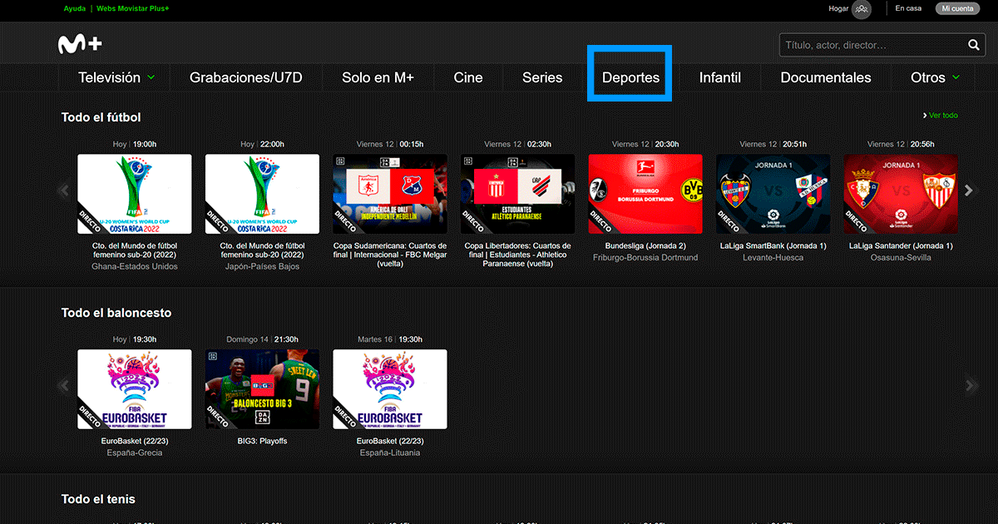Viewport: 998px width, 524px height.
Task: Open BIG3: Playoffs basketball thumbnail
Action: coord(262,389)
